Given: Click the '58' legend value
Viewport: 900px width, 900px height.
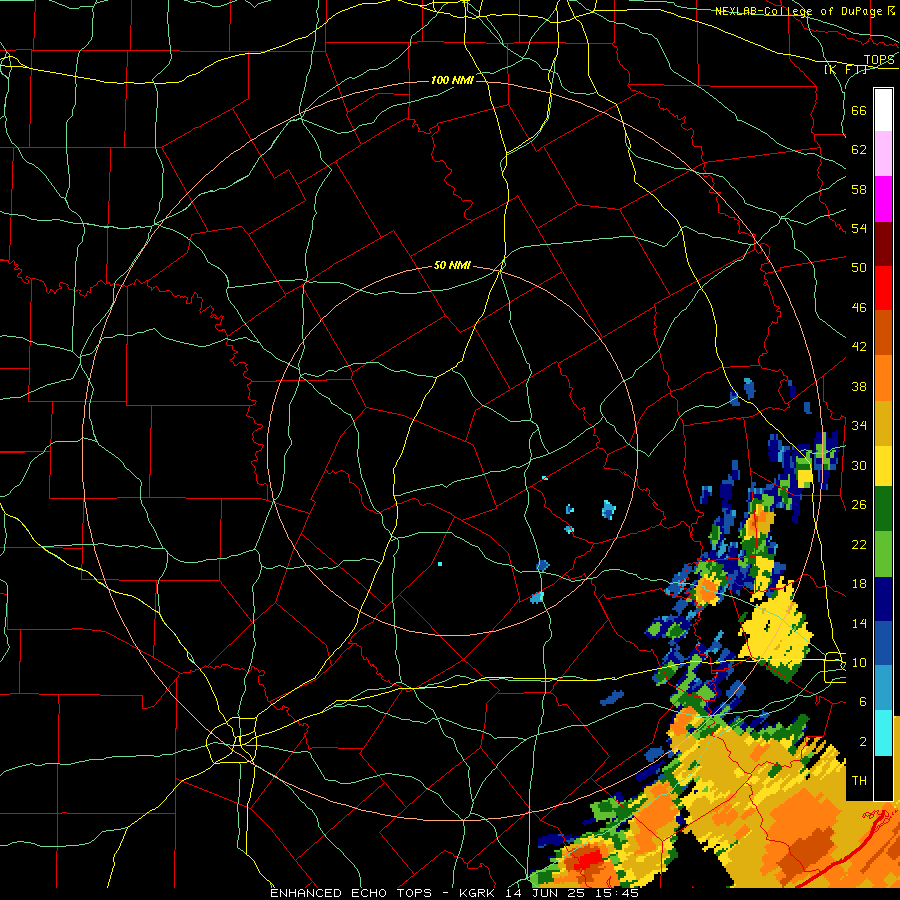Looking at the screenshot, I should coord(859,189).
